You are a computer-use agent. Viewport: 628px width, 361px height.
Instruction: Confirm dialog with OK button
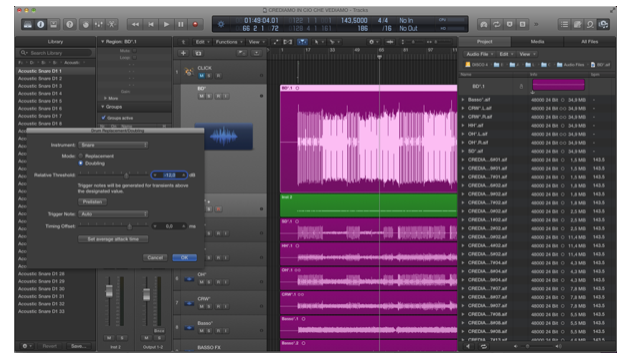185,257
